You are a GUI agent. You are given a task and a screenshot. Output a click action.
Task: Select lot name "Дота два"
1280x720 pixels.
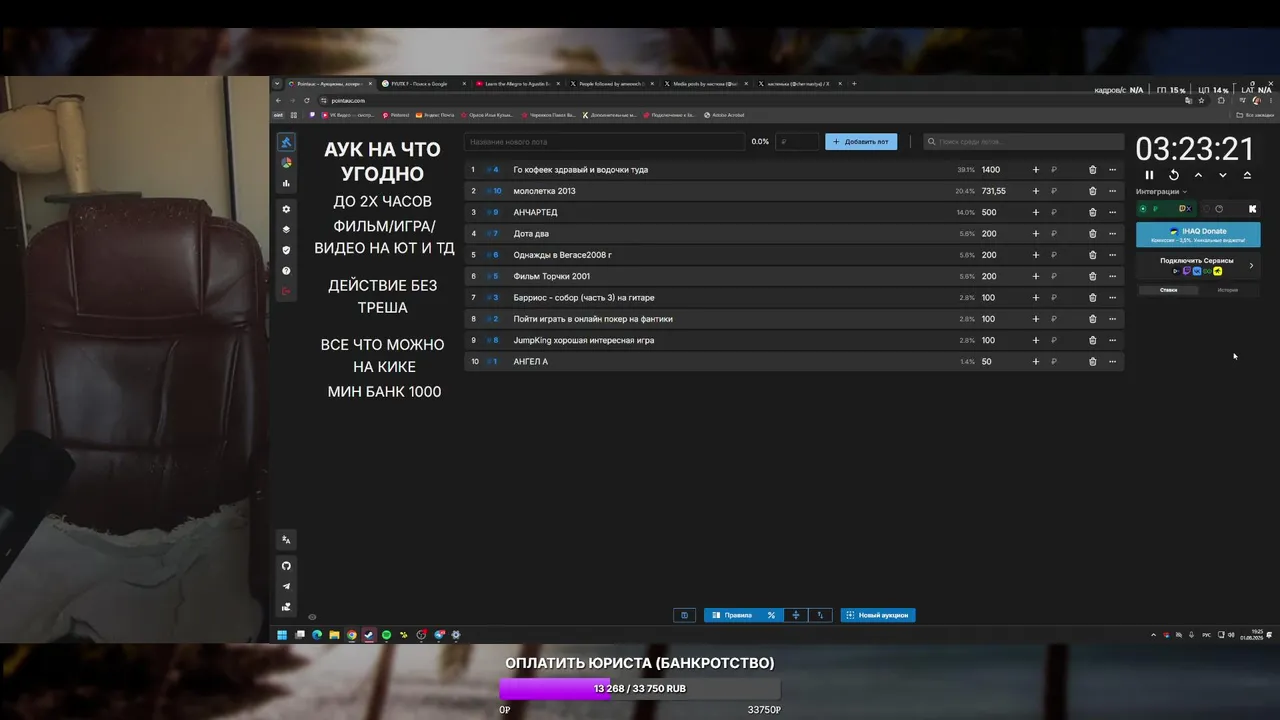[531, 234]
